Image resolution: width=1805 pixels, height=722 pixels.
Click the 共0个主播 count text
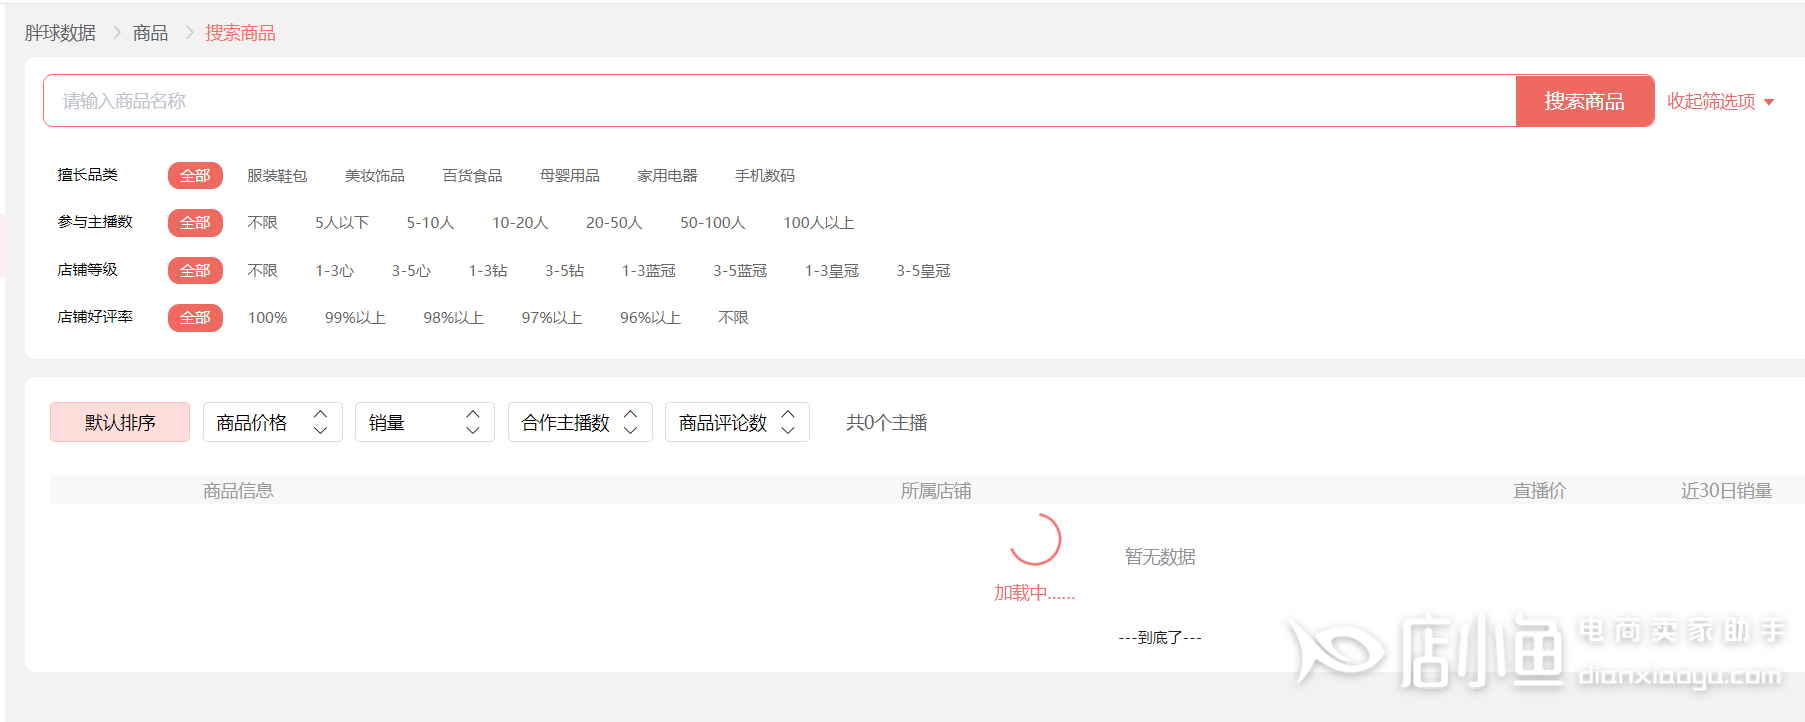pos(887,423)
